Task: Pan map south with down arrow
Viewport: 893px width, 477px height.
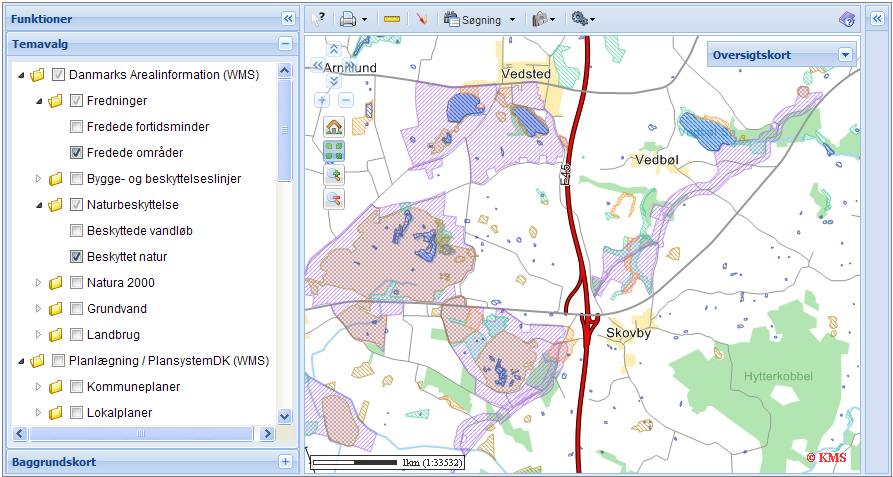Action: [x=334, y=81]
